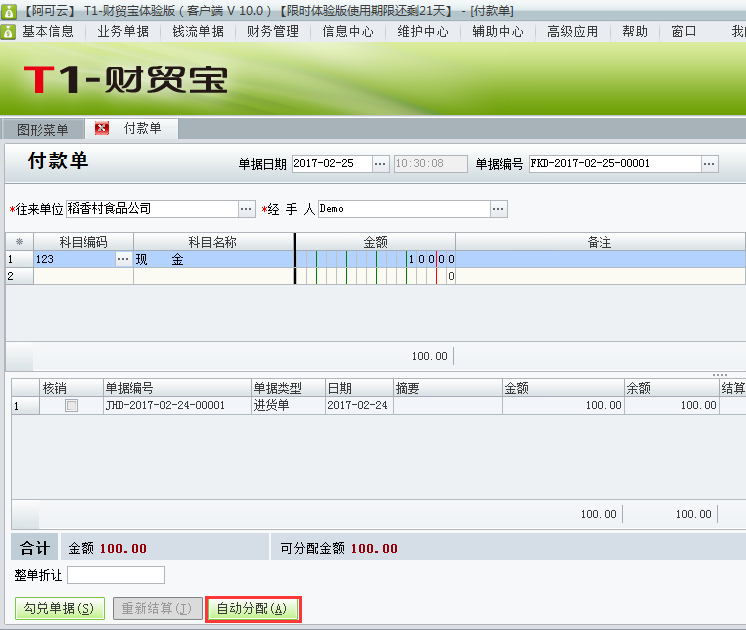Click row header 1 of the upper grid
This screenshot has height=630, width=746.
tap(20, 259)
